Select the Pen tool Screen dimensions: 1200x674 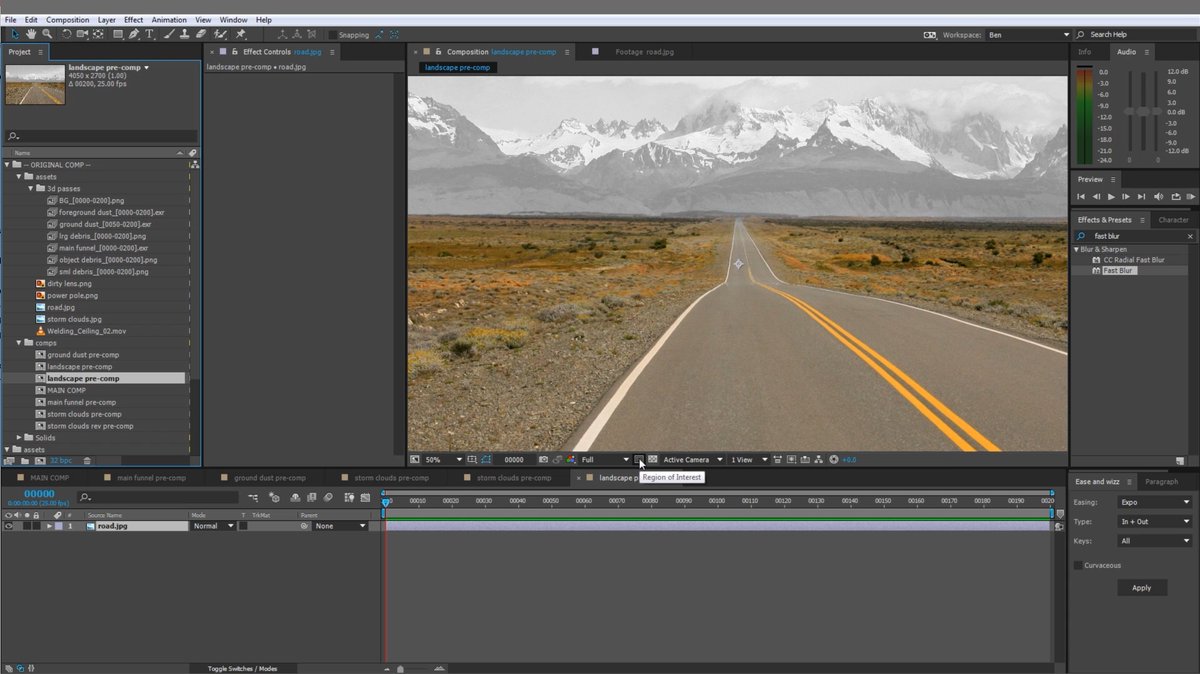click(x=134, y=34)
